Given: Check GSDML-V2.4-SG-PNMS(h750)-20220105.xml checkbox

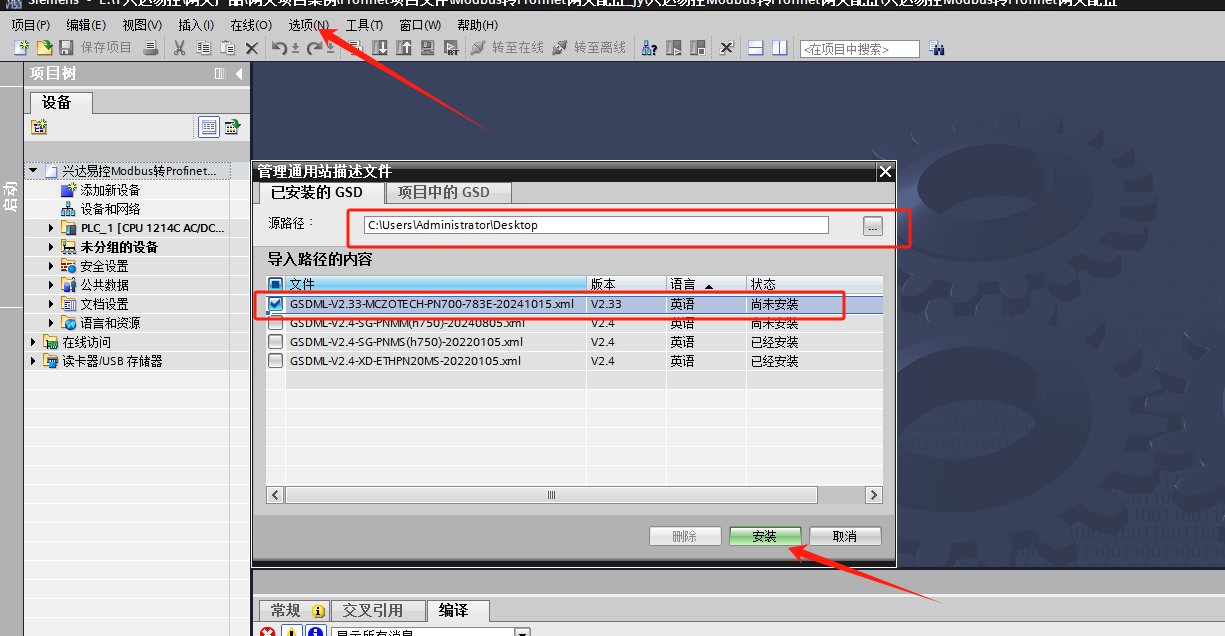Looking at the screenshot, I should 276,342.
